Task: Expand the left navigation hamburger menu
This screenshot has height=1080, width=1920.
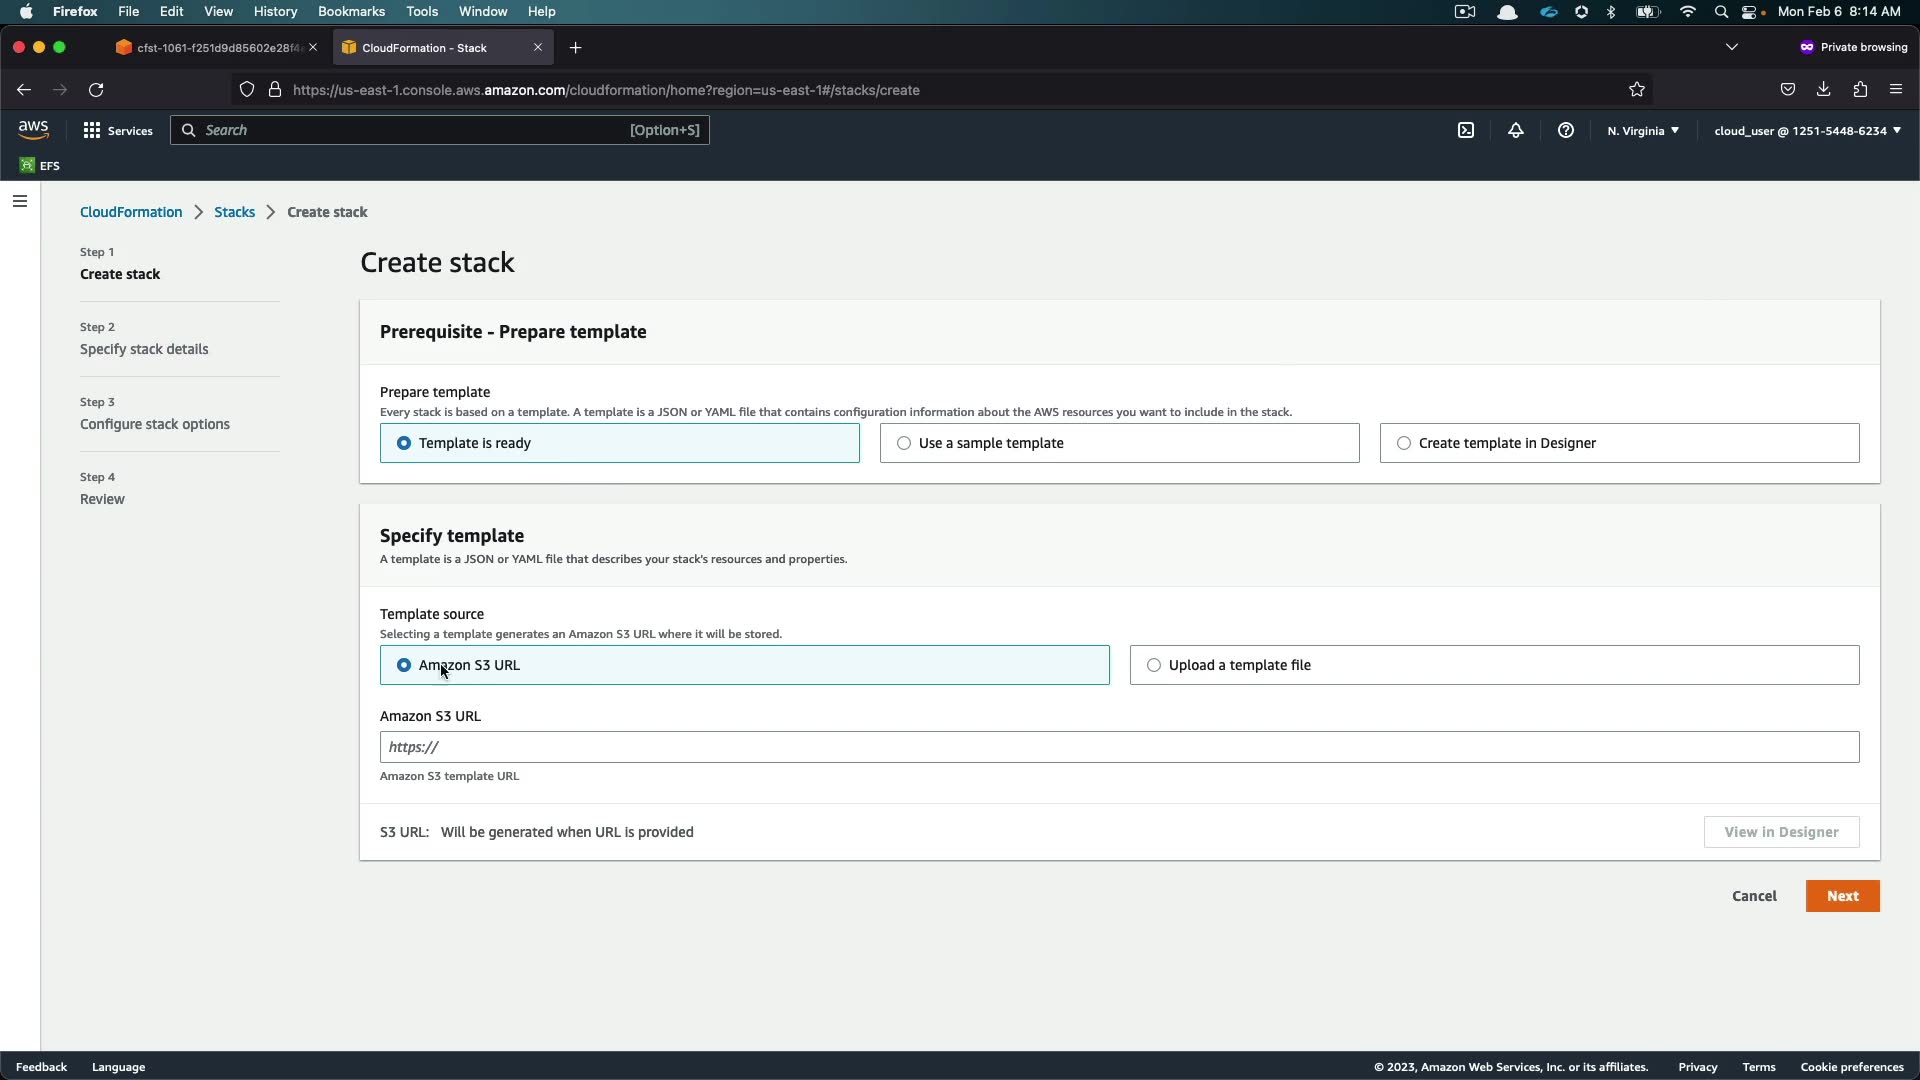Action: click(20, 201)
